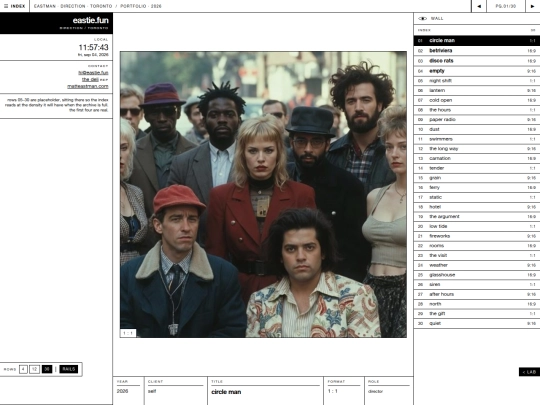Go to the next page arrow

(532, 6)
